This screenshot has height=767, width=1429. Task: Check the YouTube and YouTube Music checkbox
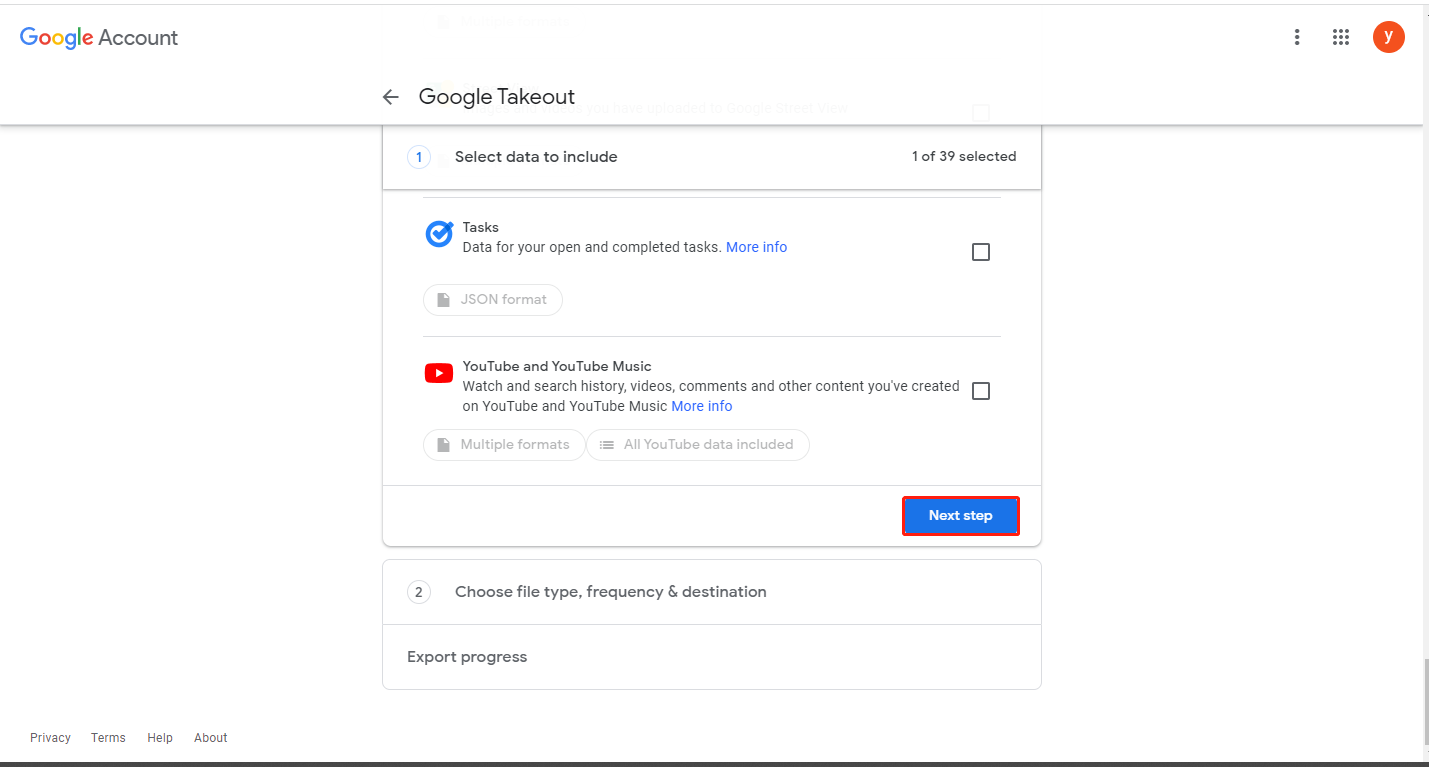pyautogui.click(x=980, y=390)
